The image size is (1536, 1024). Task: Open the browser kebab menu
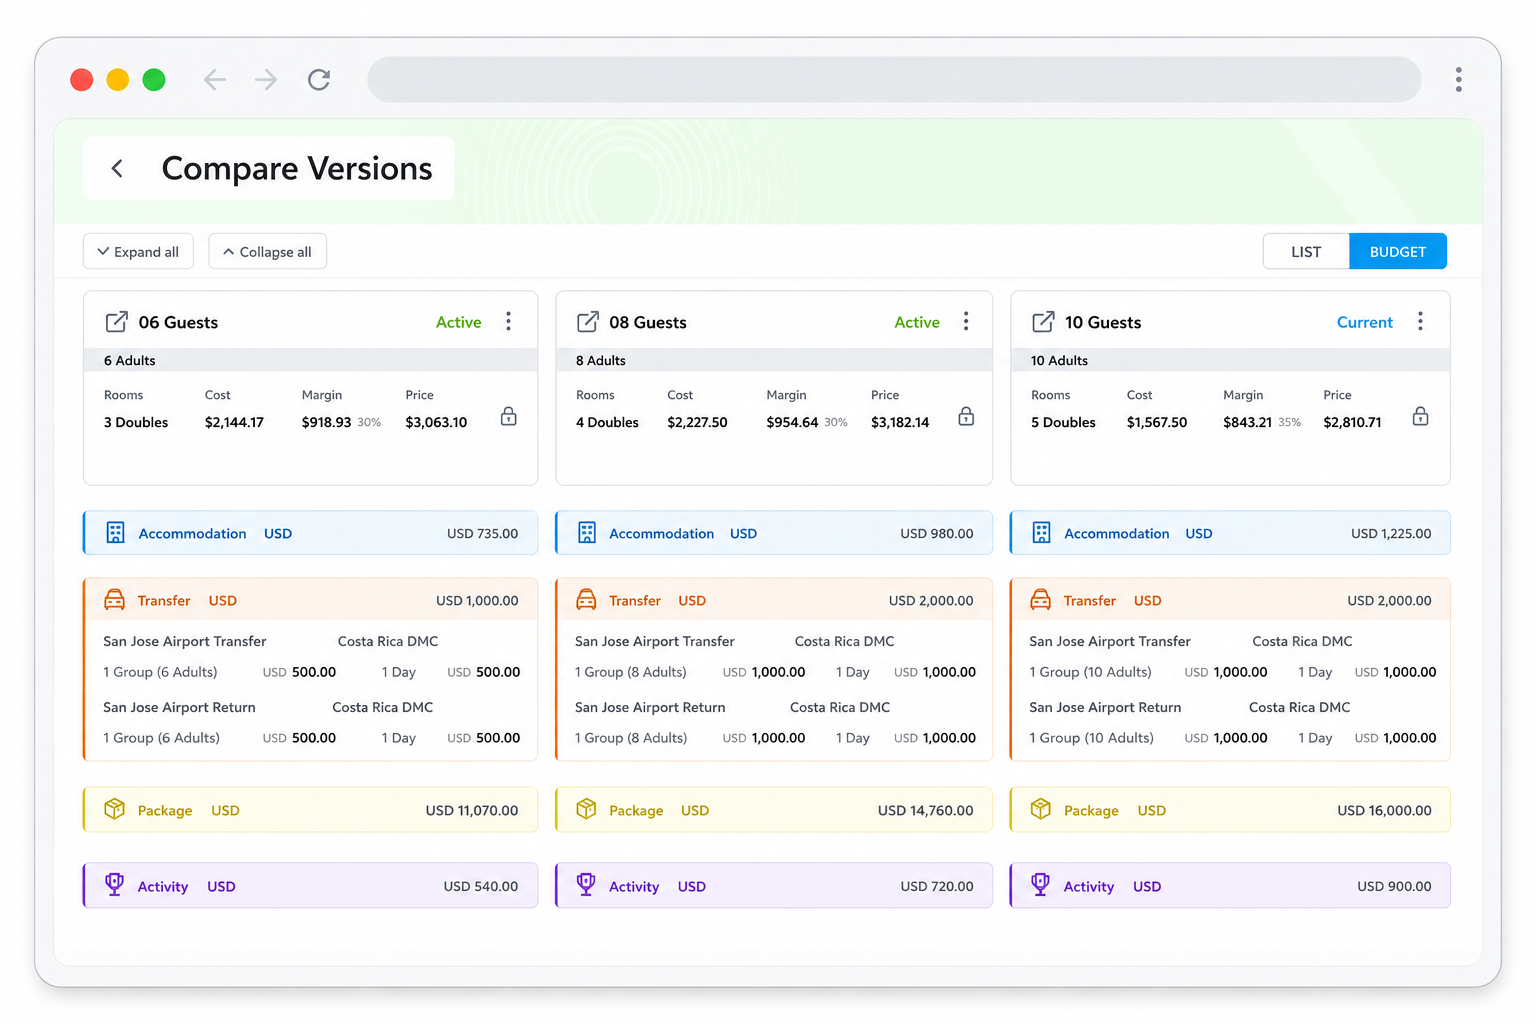click(1459, 80)
